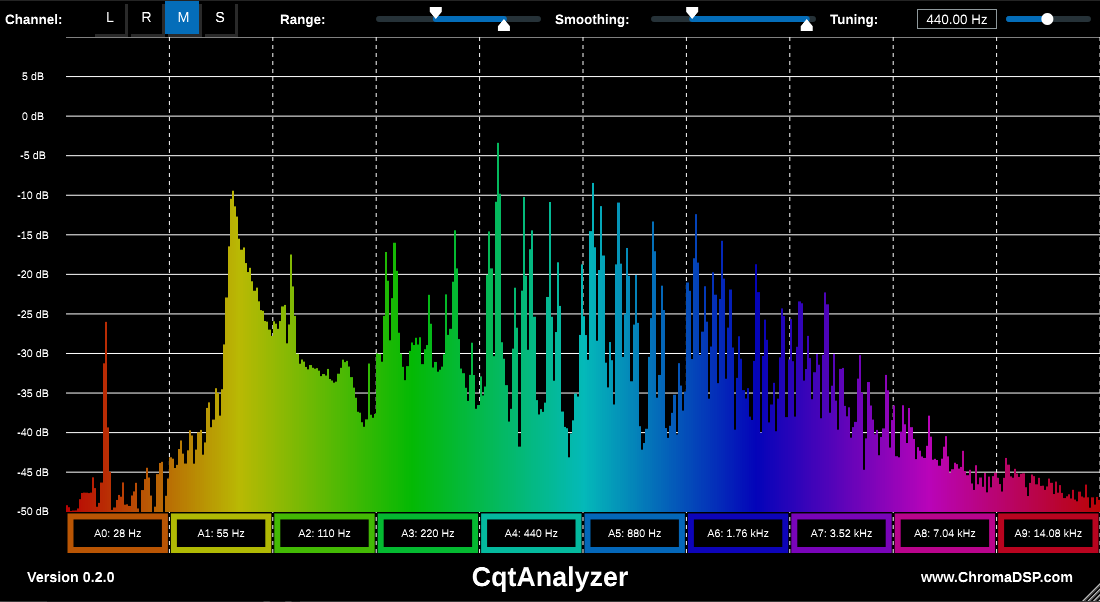This screenshot has width=1100, height=602.
Task: Select the M mid channel button
Action: point(183,18)
